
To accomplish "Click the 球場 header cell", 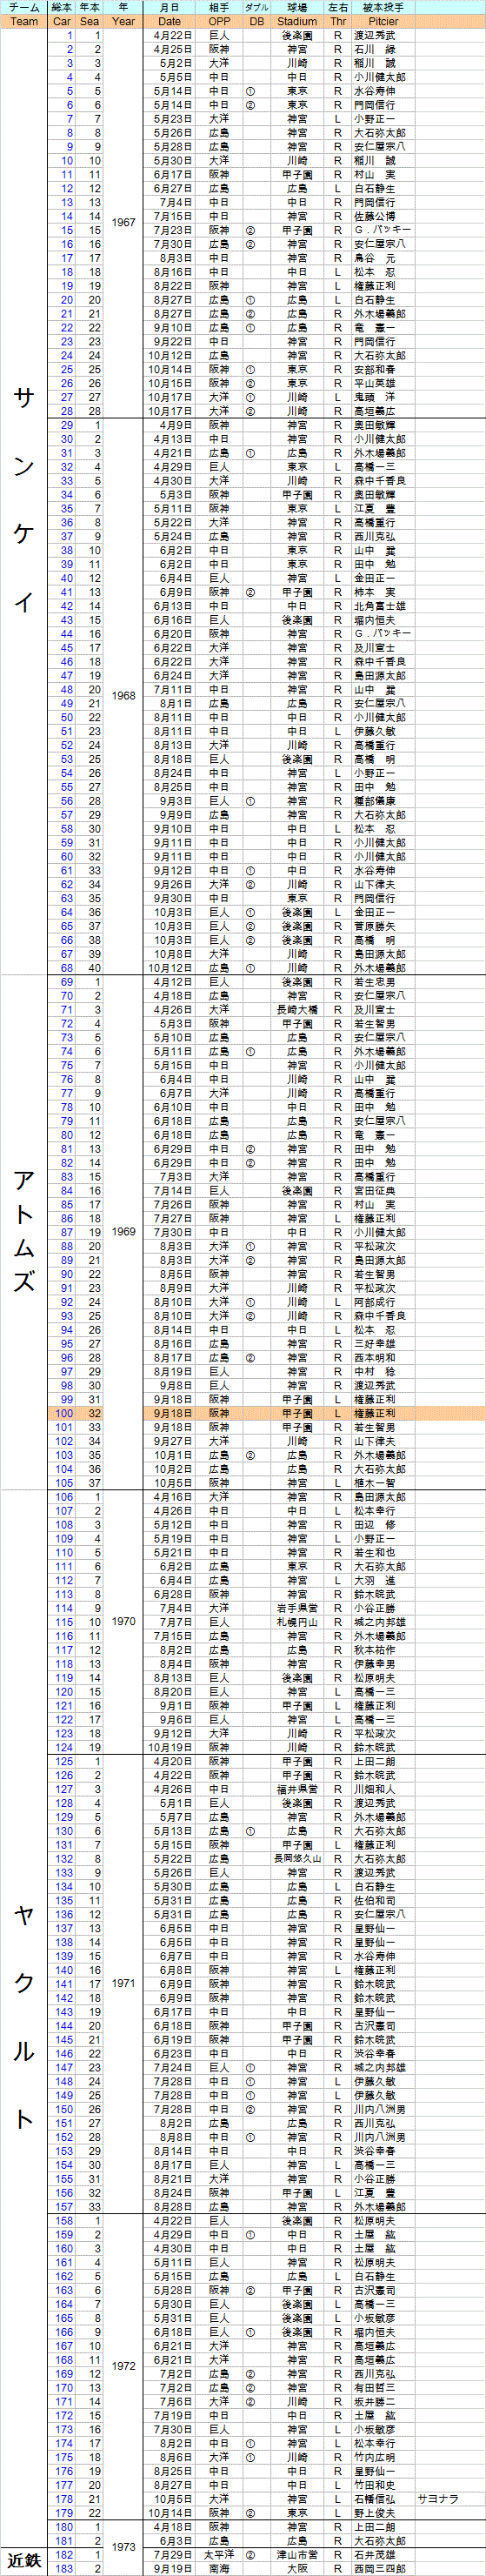I will click(x=297, y=7).
